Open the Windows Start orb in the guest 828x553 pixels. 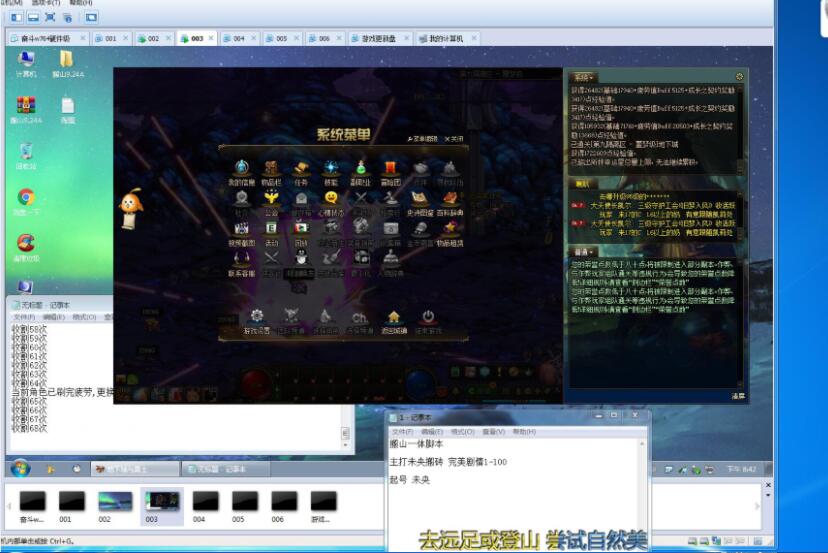click(x=20, y=468)
